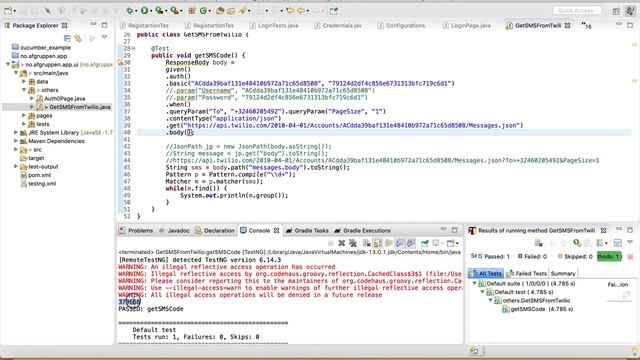Click the New wizard toolbar icon

pos(8,11)
